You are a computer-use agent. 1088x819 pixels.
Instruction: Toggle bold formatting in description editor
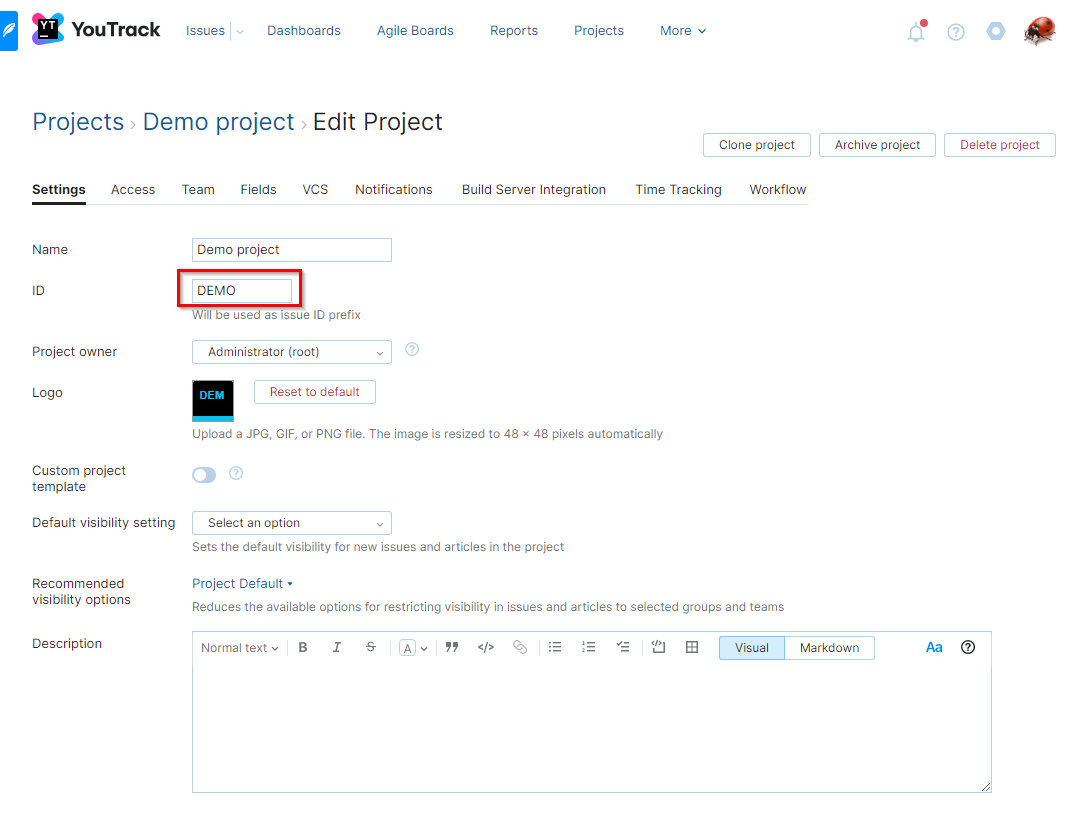[x=303, y=647]
